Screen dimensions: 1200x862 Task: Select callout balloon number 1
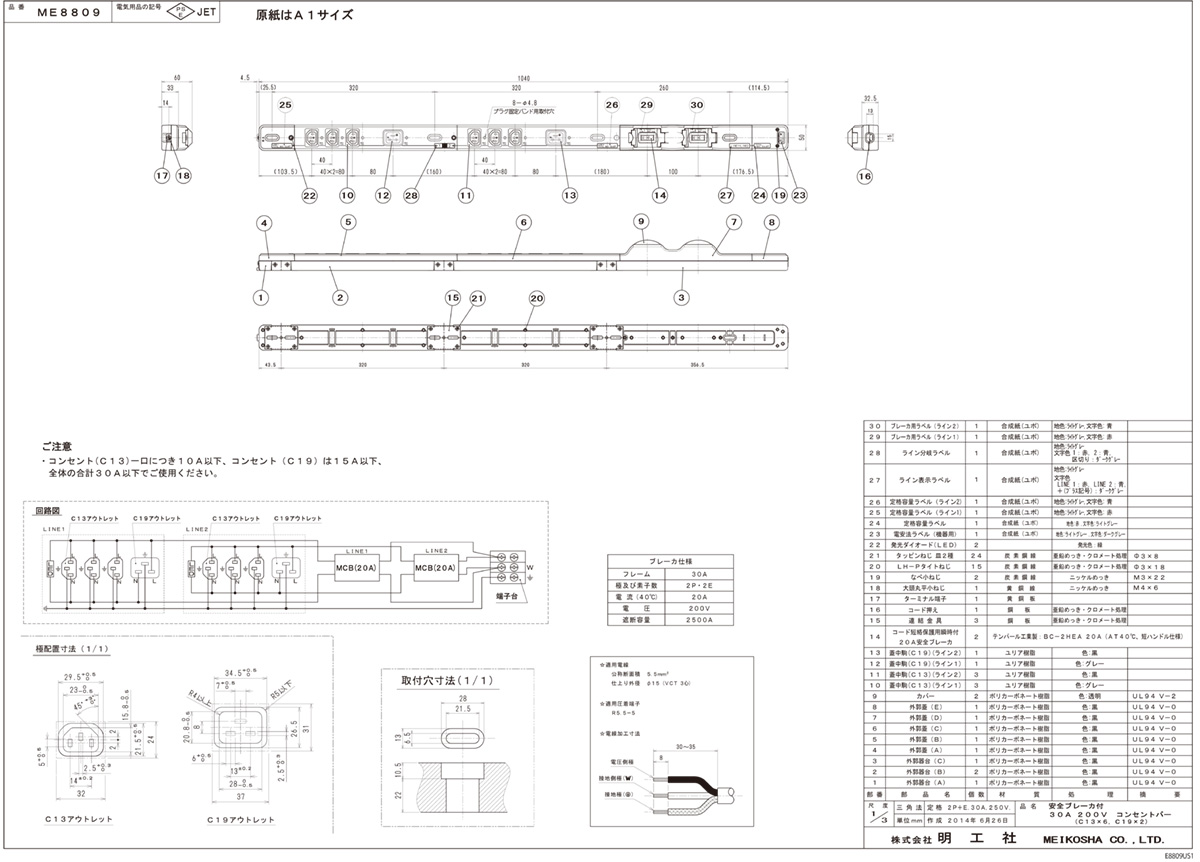pyautogui.click(x=261, y=298)
